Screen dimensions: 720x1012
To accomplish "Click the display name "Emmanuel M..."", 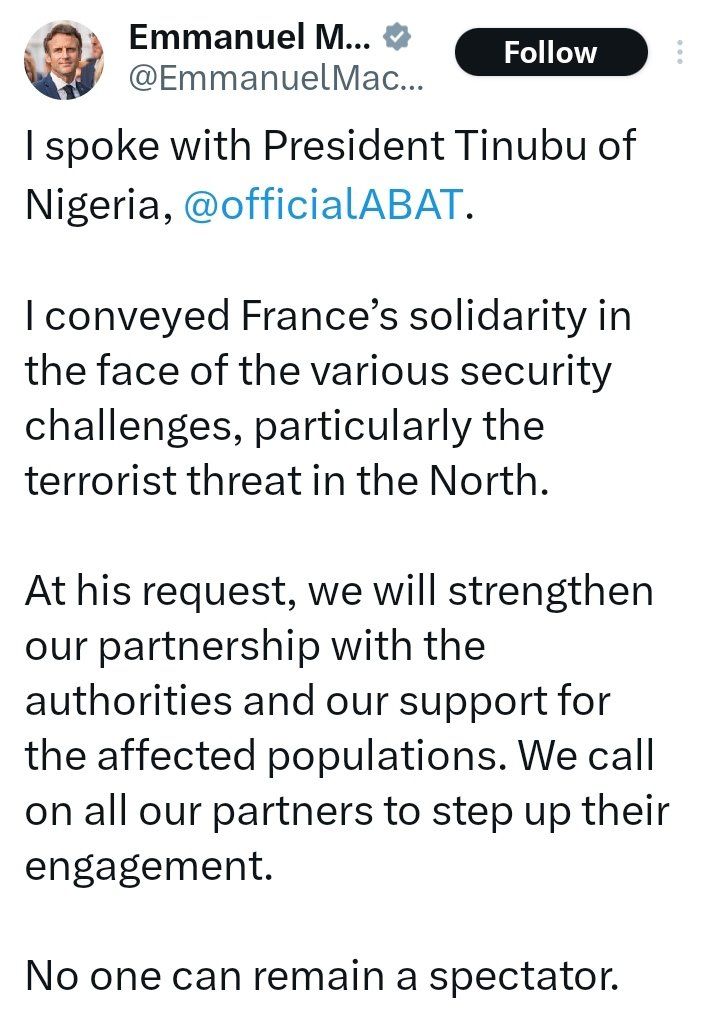I will [x=250, y=37].
